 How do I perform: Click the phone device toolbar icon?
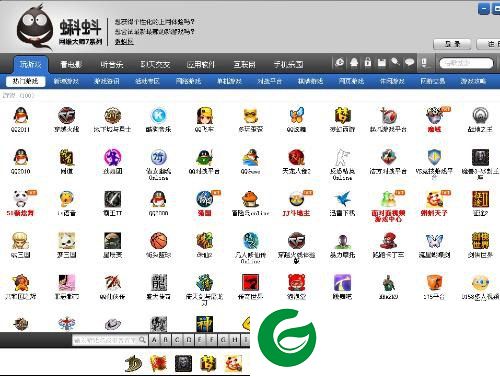[424, 62]
